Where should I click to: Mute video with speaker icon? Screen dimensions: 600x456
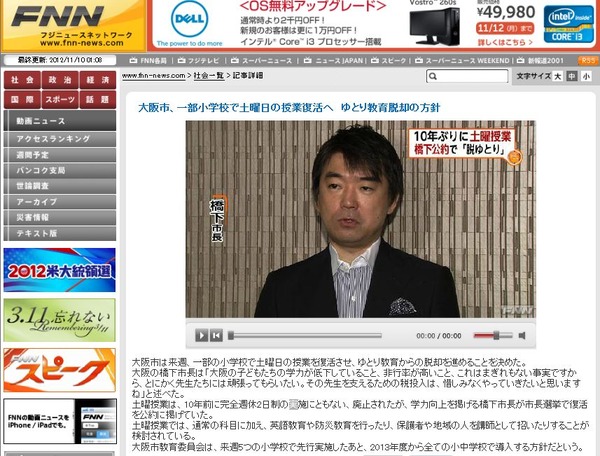522,335
